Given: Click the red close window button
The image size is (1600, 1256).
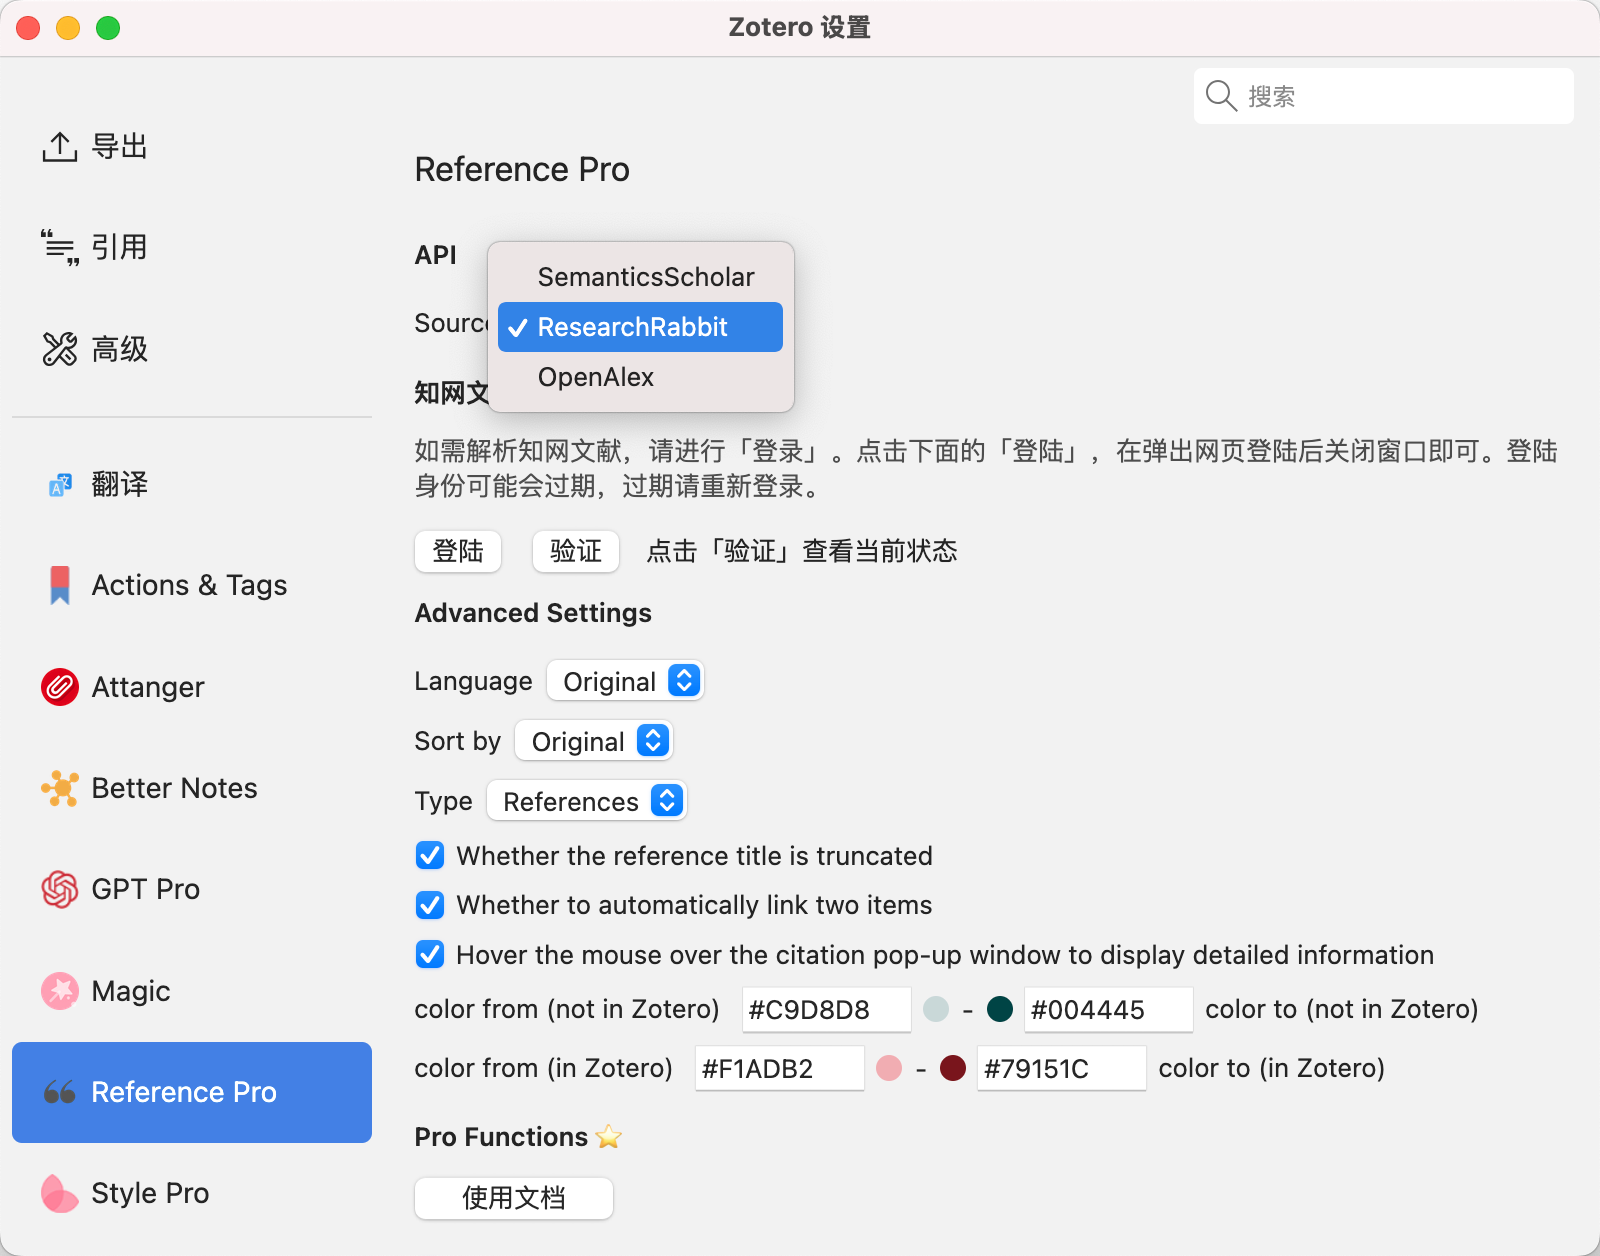Looking at the screenshot, I should (28, 28).
